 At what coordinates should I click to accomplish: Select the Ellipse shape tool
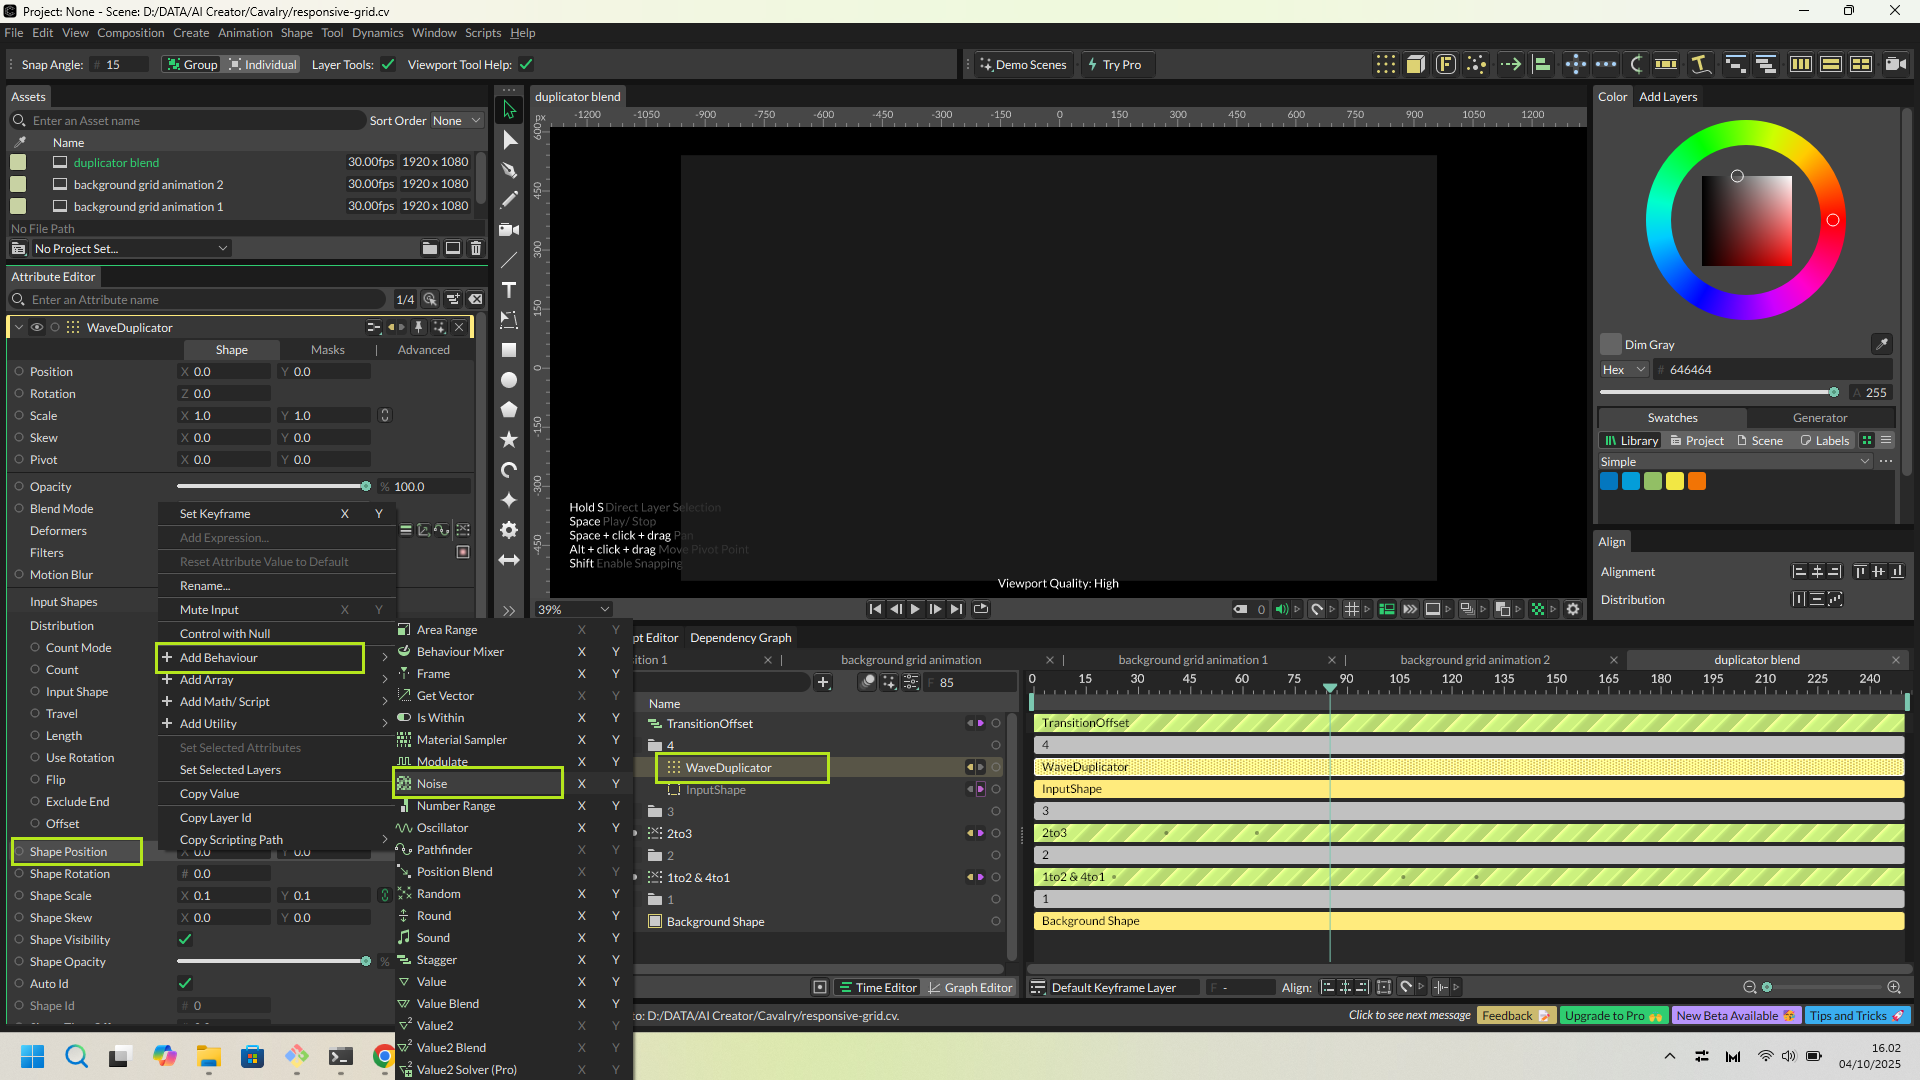[x=509, y=380]
